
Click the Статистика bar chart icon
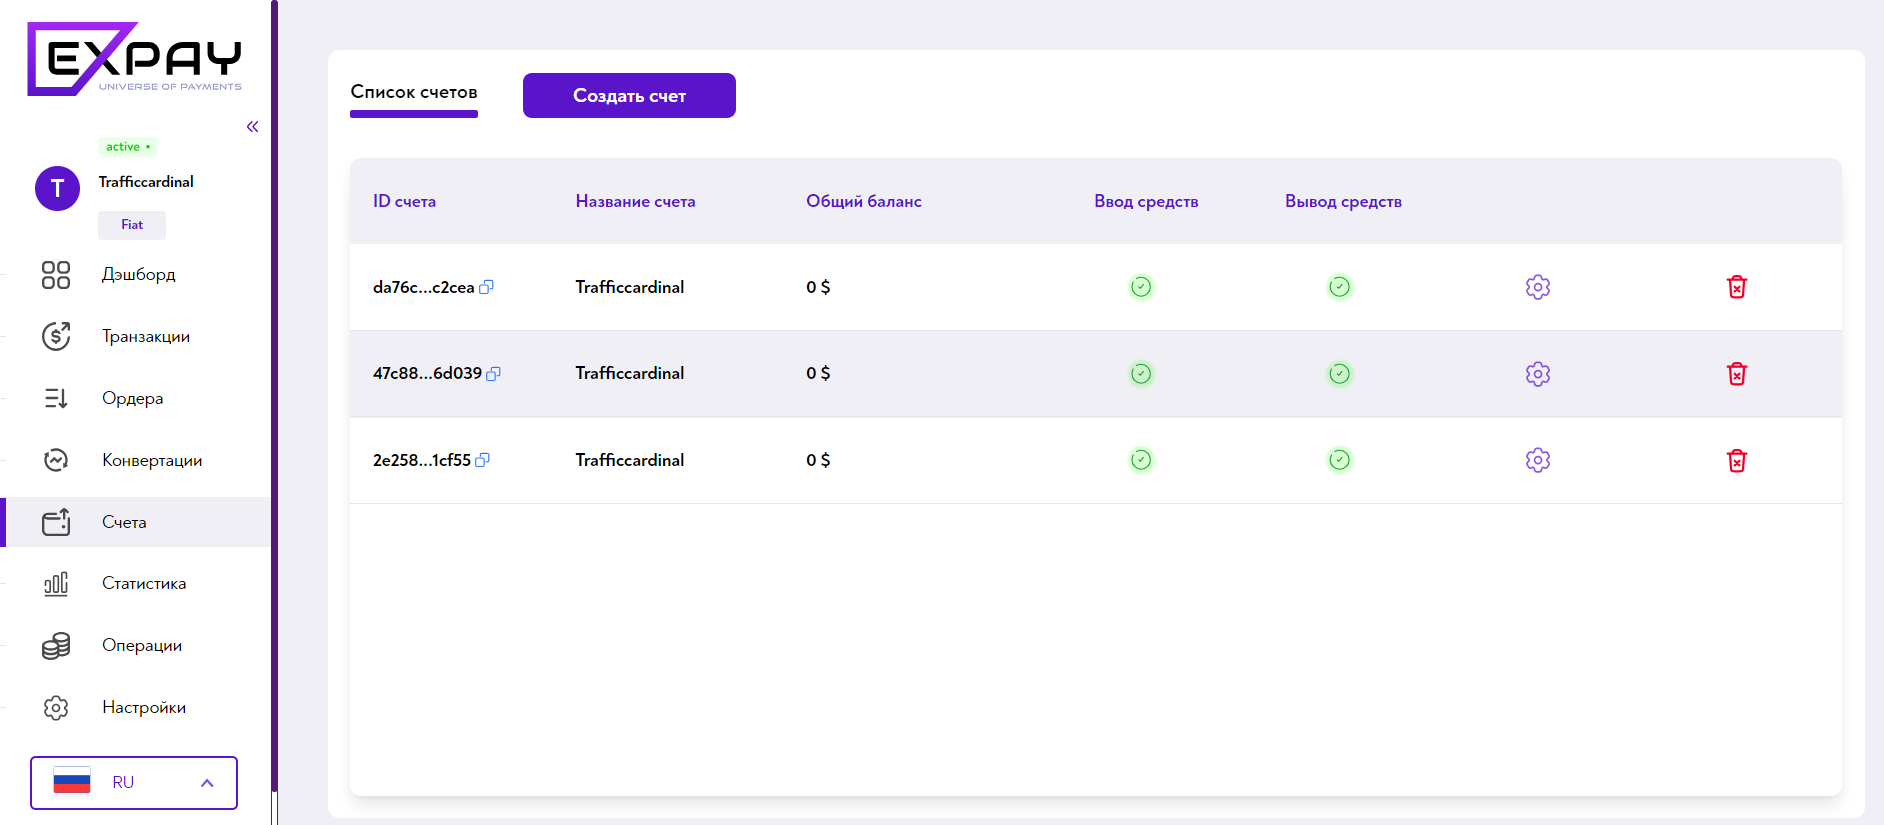pos(56,584)
